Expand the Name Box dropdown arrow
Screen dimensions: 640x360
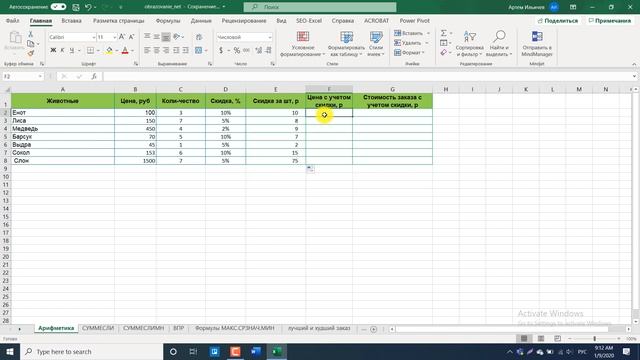tap(40, 76)
